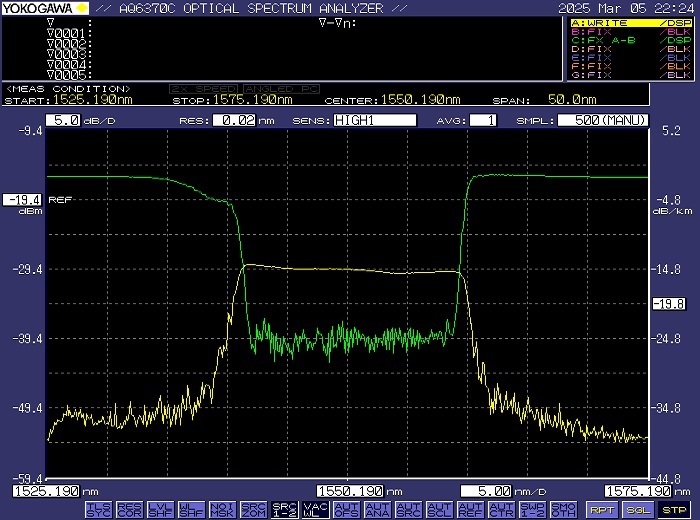Click marker row ∇0005
This screenshot has height=520, width=700.
click(x=69, y=75)
